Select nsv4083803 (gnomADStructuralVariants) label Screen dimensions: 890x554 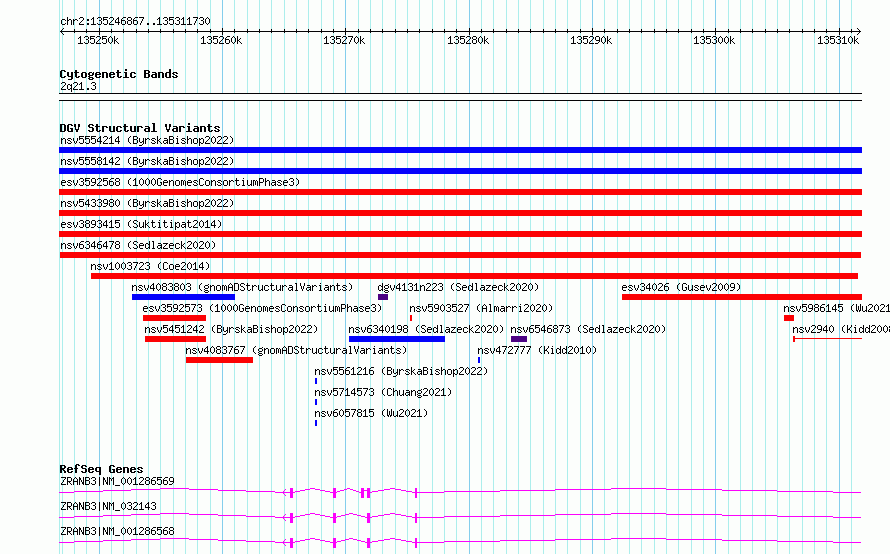pyautogui.click(x=242, y=287)
